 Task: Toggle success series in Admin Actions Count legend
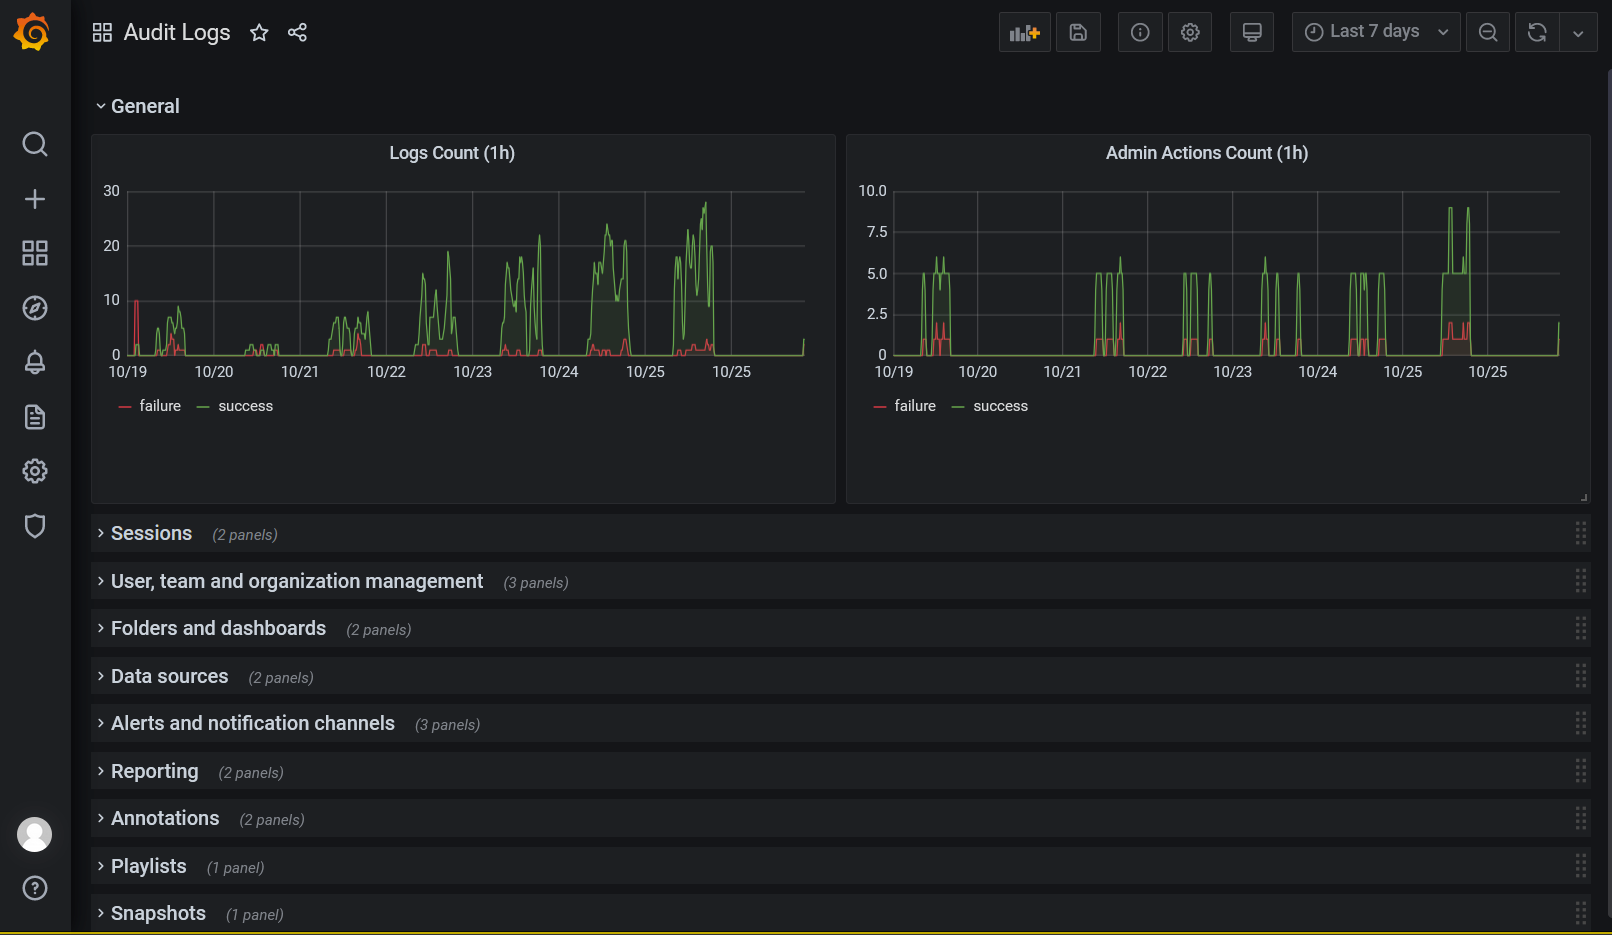coord(1000,406)
